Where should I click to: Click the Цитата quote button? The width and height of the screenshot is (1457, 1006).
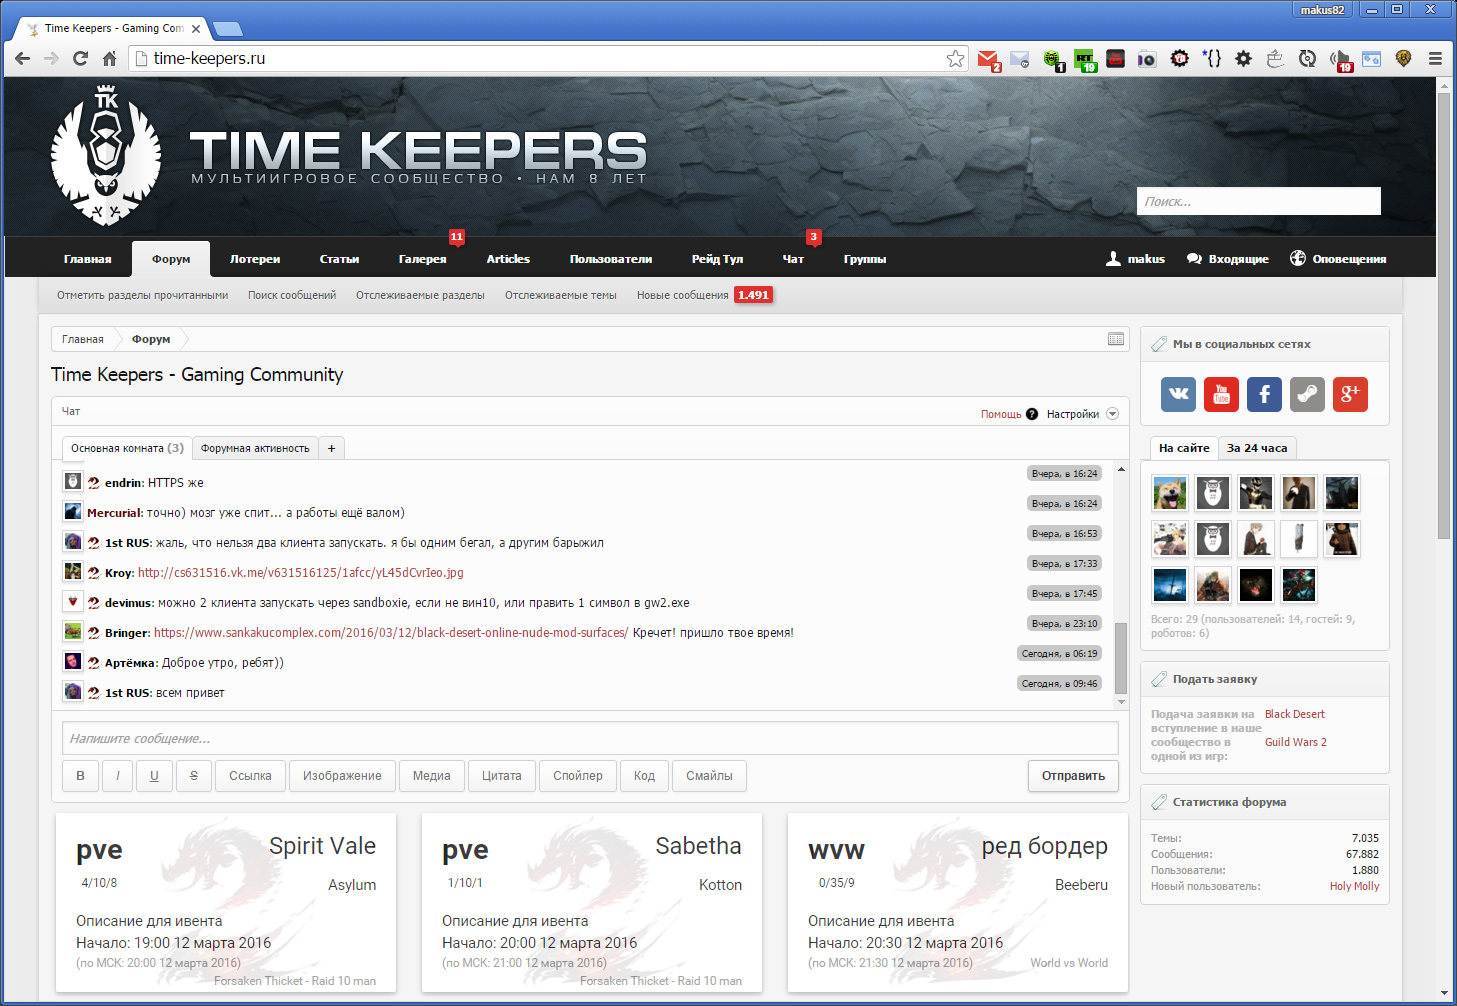pyautogui.click(x=501, y=776)
